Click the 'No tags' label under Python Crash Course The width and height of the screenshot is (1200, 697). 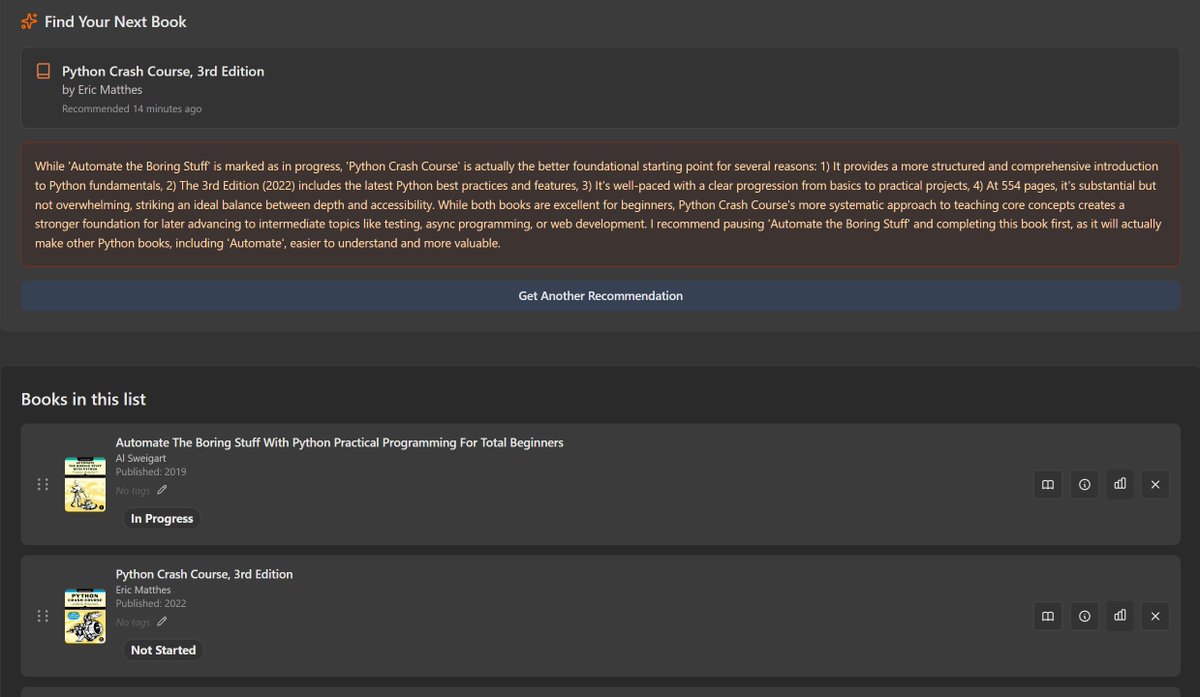point(133,623)
